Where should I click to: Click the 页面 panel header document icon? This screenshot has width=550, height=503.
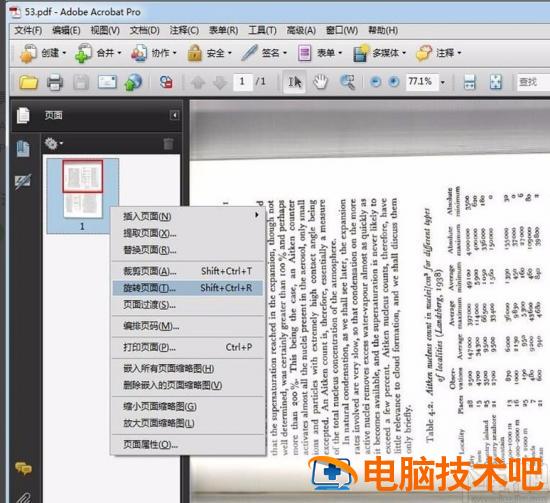[x=24, y=115]
